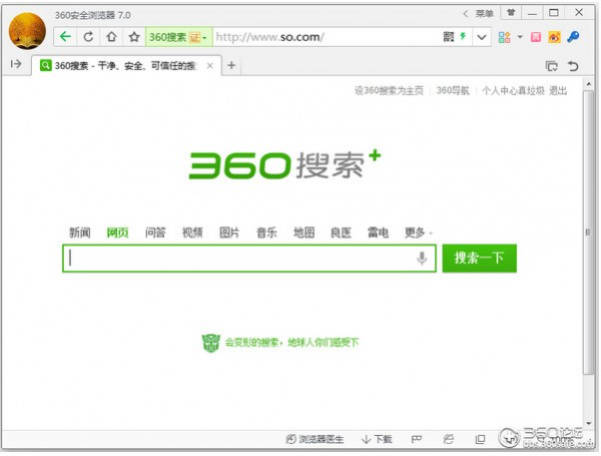Switch to 地图 search category

304,232
